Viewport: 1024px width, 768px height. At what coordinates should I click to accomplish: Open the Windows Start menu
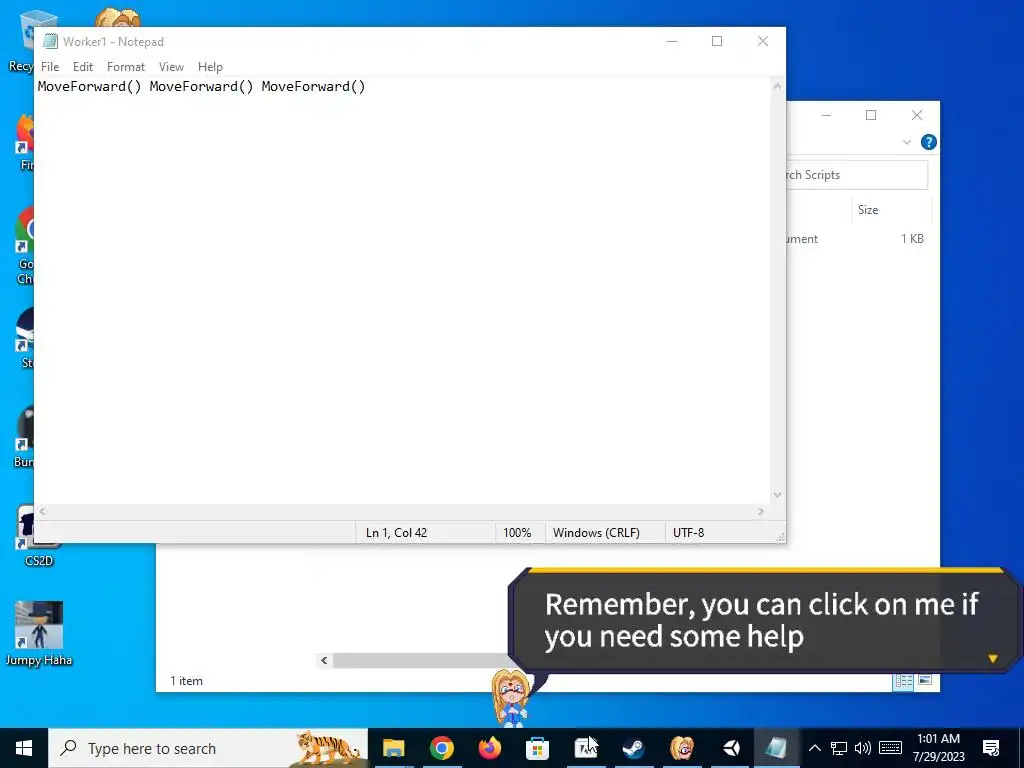[24, 748]
